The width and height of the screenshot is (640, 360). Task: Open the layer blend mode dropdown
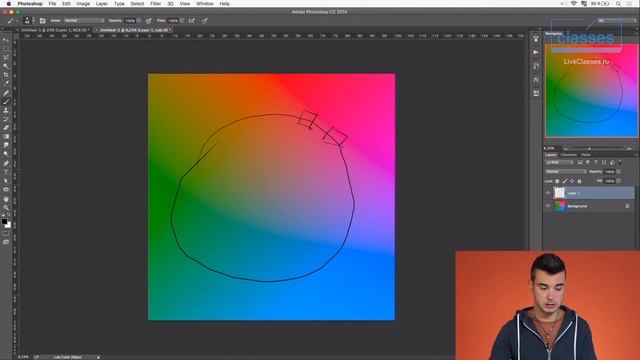click(x=566, y=171)
